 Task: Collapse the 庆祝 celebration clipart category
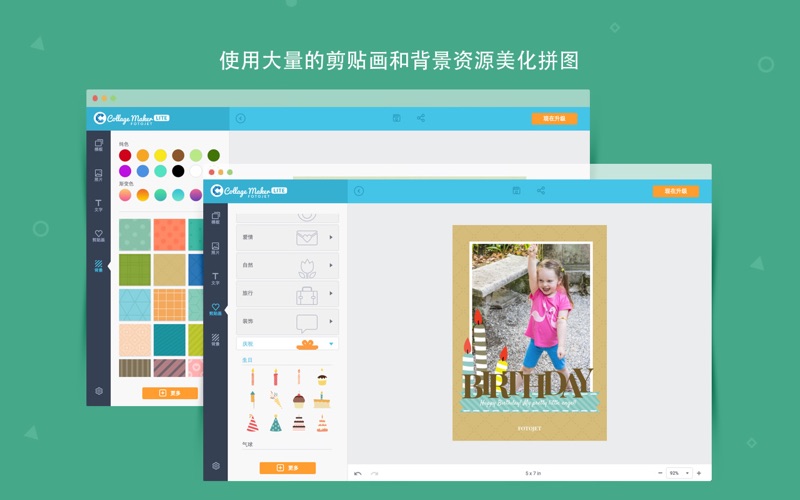[x=287, y=344]
